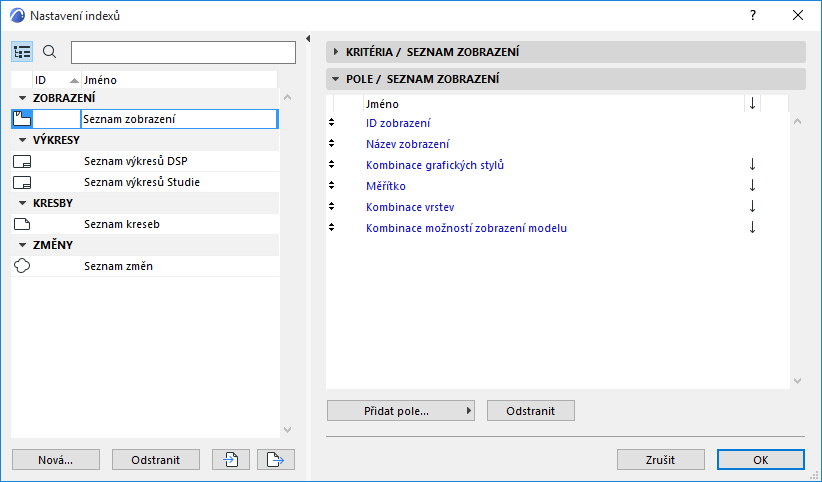Click the left Odstranit button under index list
This screenshot has height=482, width=822.
click(x=156, y=459)
